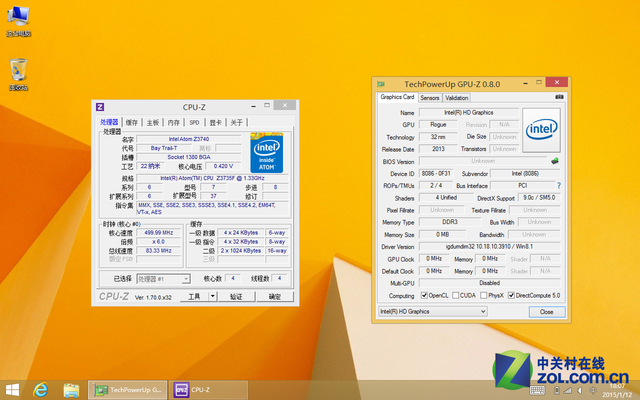Click the Shaders value 4 Unified
The image size is (640, 400).
tap(446, 198)
